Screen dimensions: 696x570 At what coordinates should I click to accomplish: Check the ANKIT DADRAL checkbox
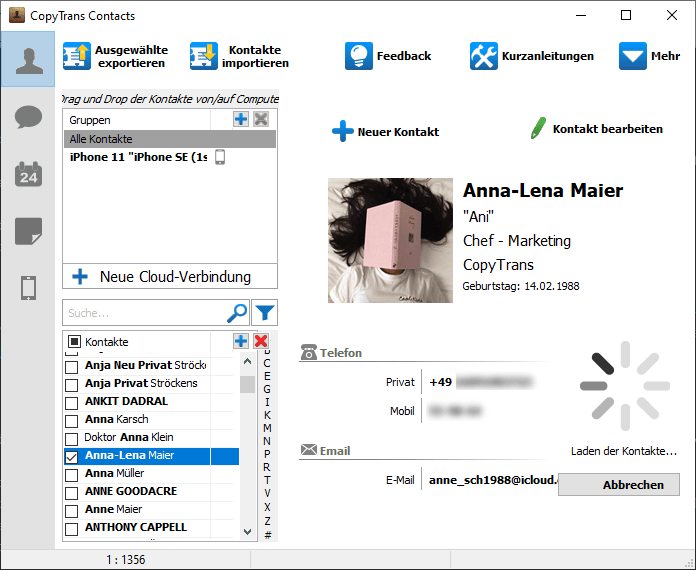pyautogui.click(x=71, y=404)
